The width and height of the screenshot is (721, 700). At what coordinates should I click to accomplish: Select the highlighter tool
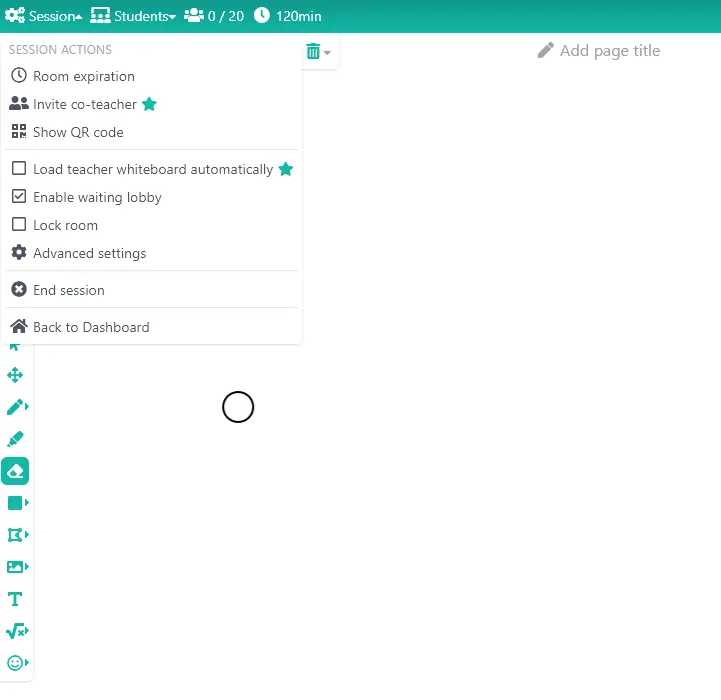[x=15, y=439]
